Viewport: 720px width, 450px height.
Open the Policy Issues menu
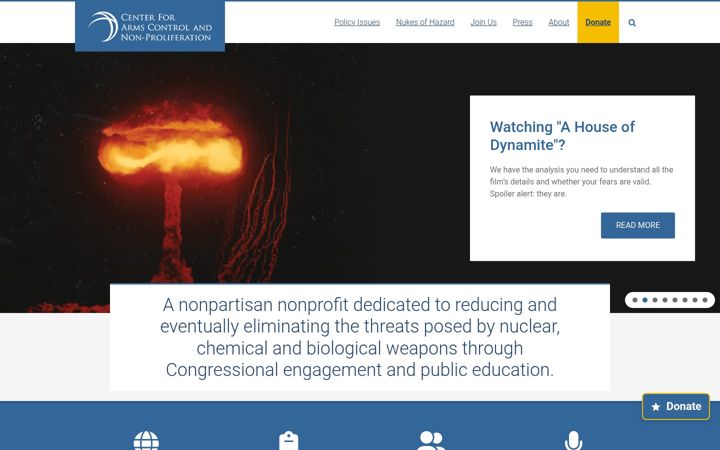coord(357,22)
